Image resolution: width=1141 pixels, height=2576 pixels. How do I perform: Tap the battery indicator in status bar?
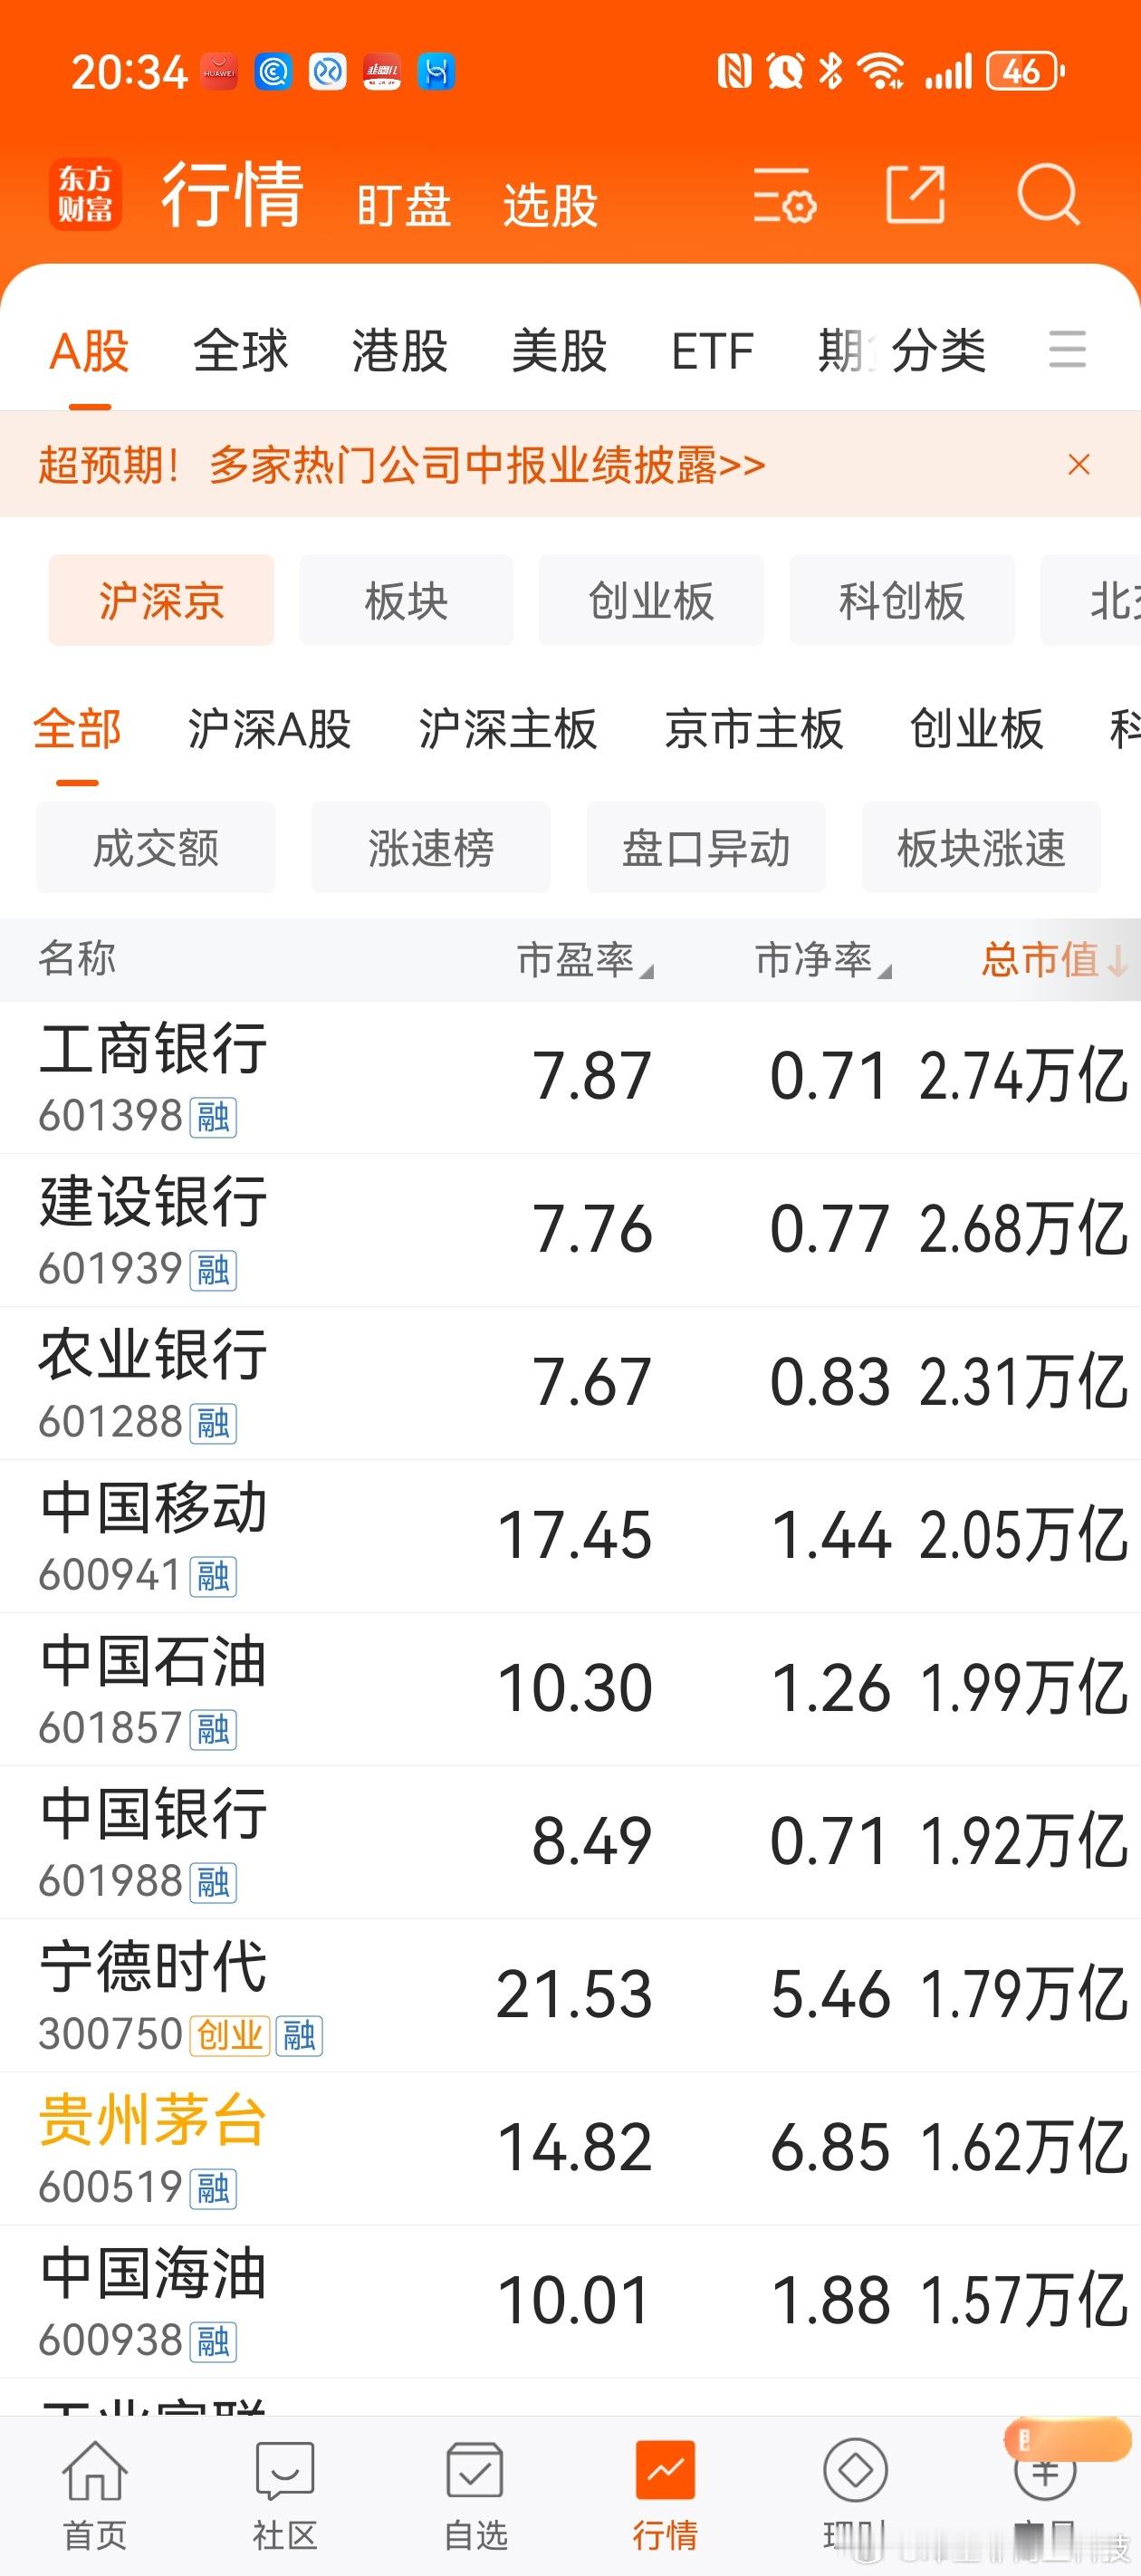point(1025,72)
